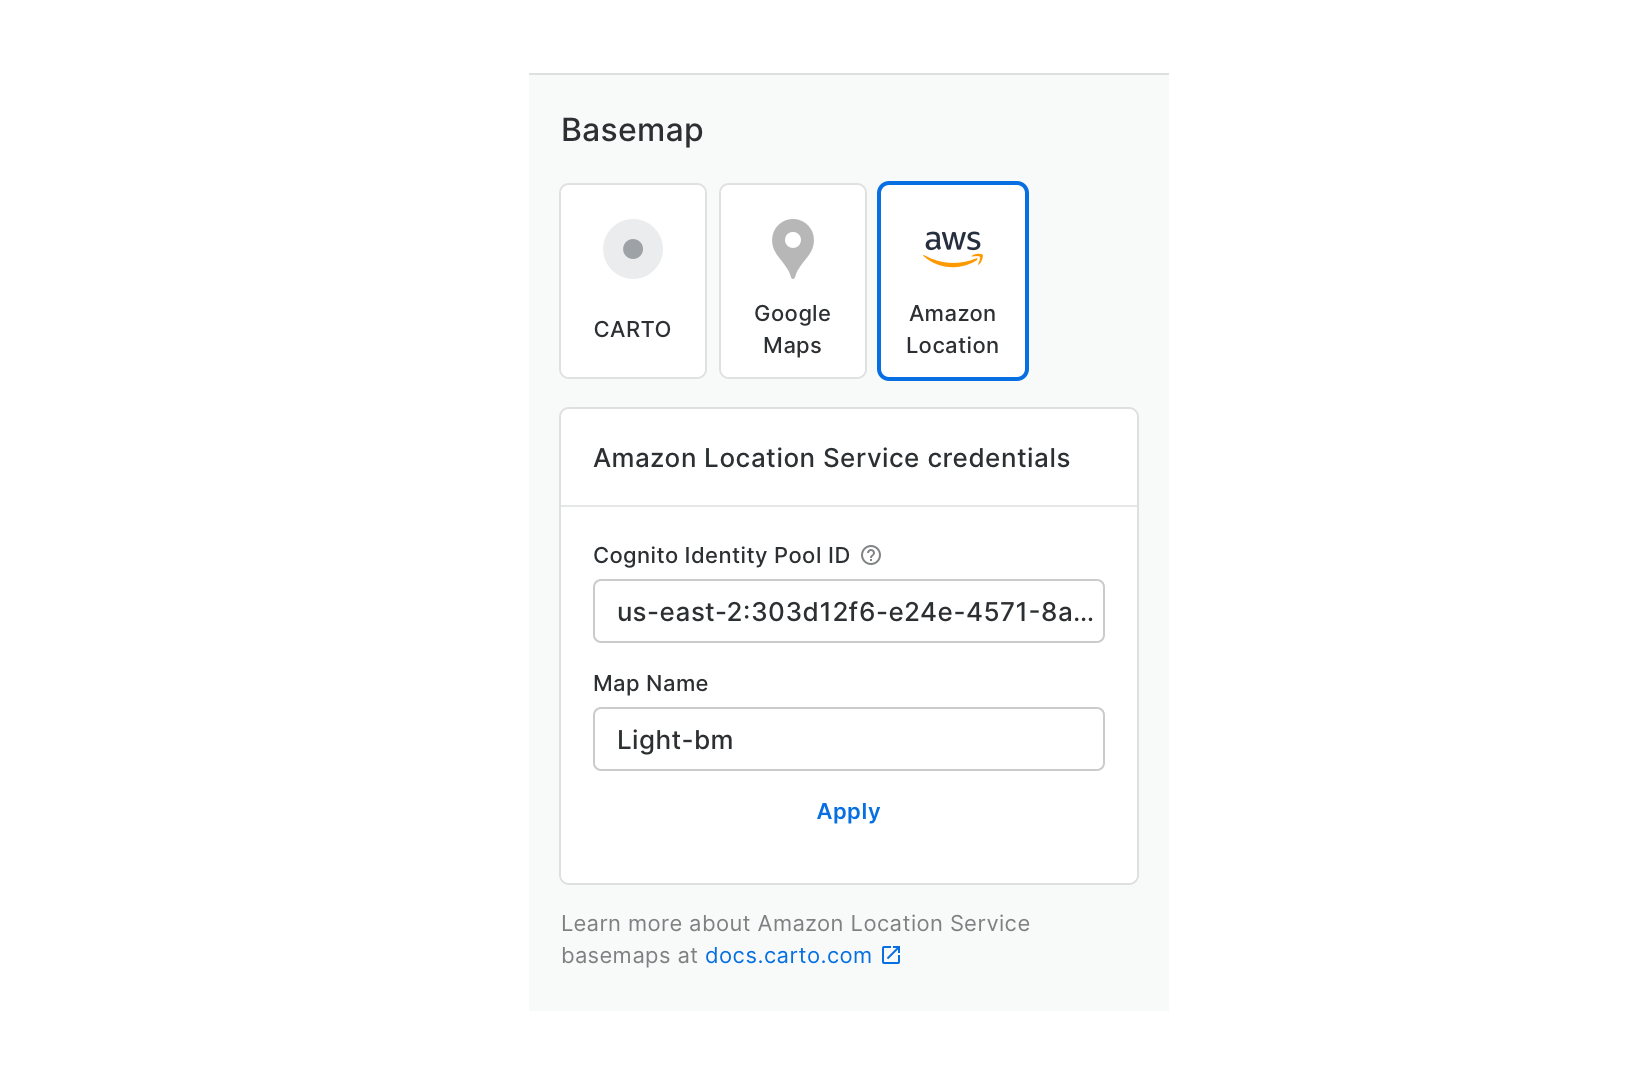Click the CARTO circle dot icon
Viewport: 1640px width, 1079px height.
click(x=633, y=249)
